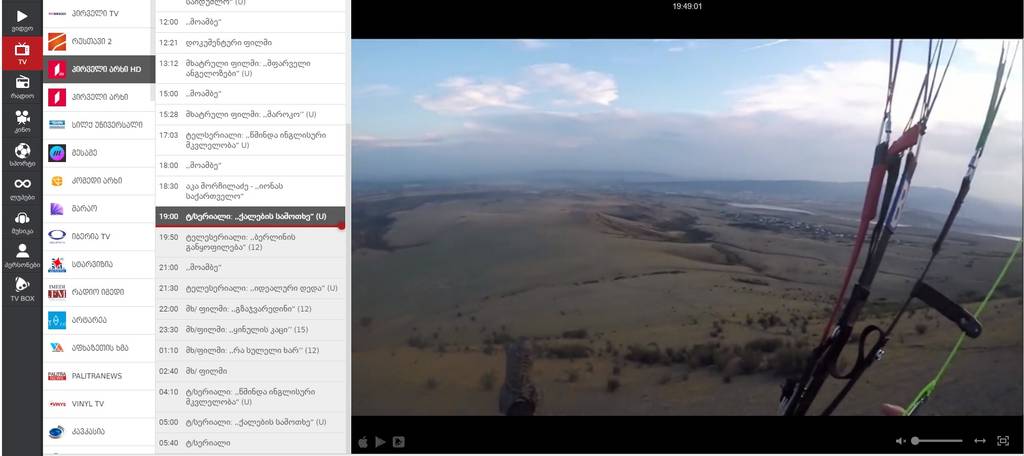Select the კავკასია channel

click(99, 432)
